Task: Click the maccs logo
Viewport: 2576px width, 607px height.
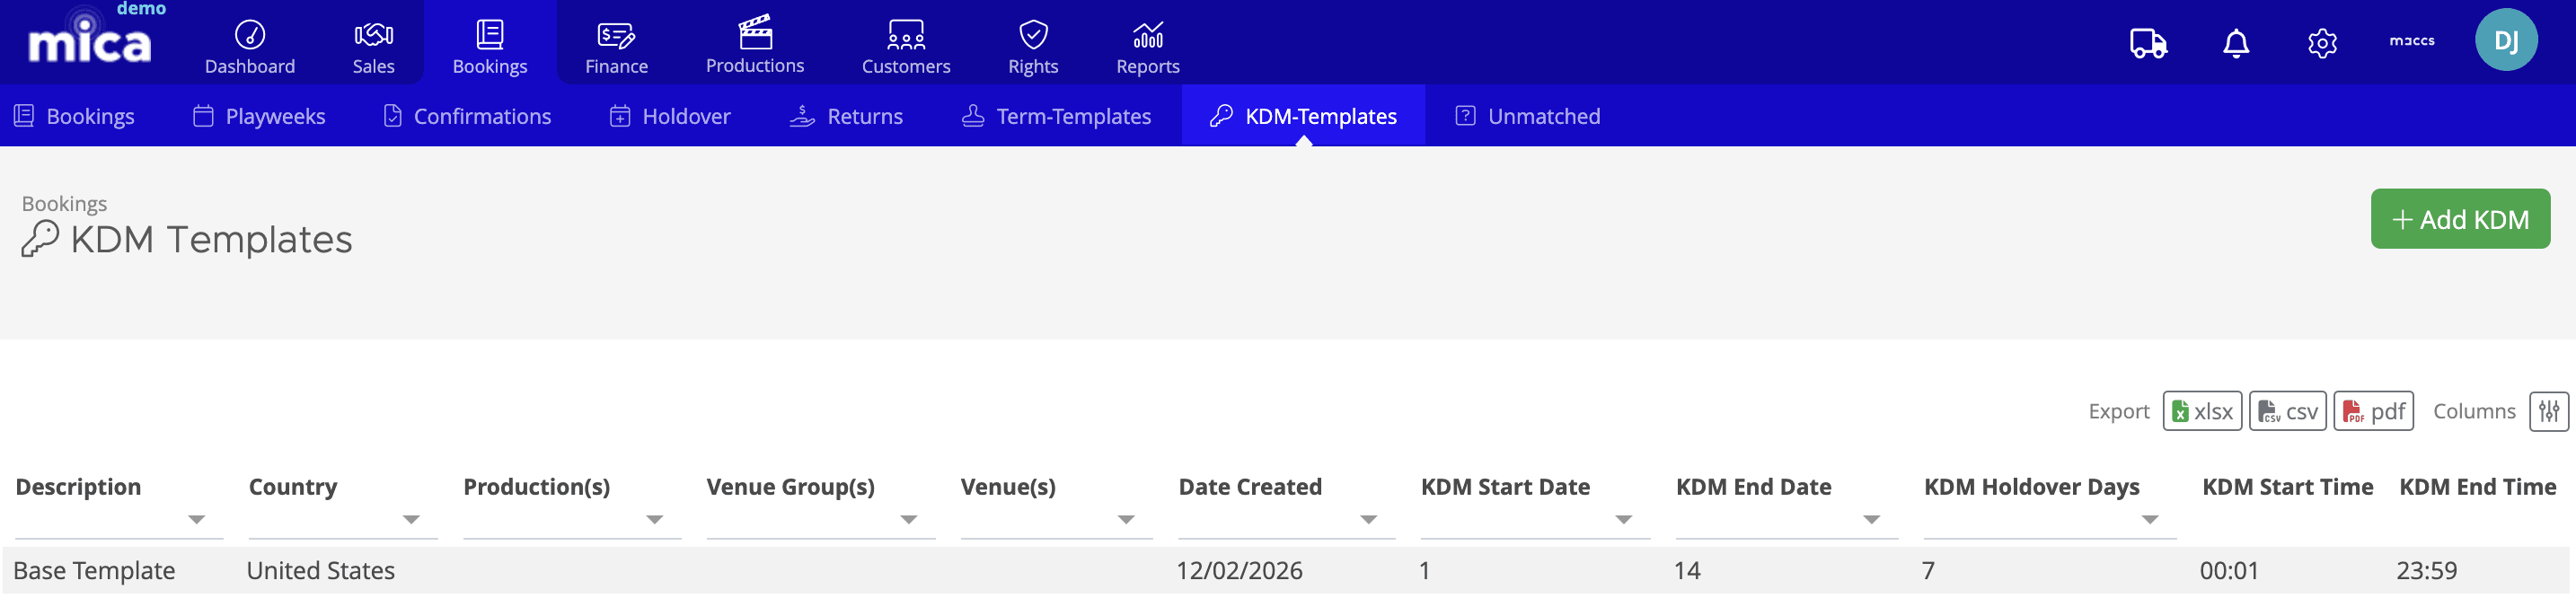Action: click(2412, 41)
